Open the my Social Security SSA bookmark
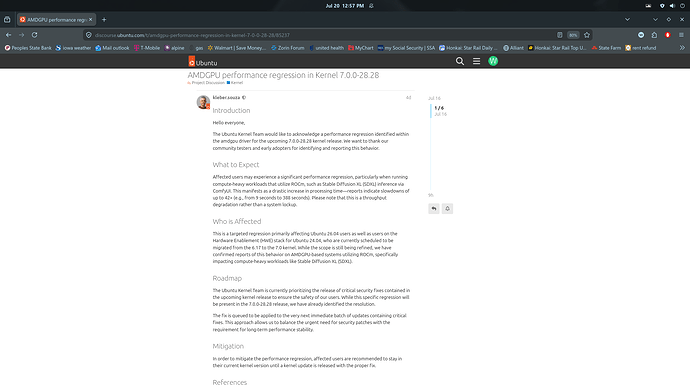The image size is (690, 388). click(406, 48)
